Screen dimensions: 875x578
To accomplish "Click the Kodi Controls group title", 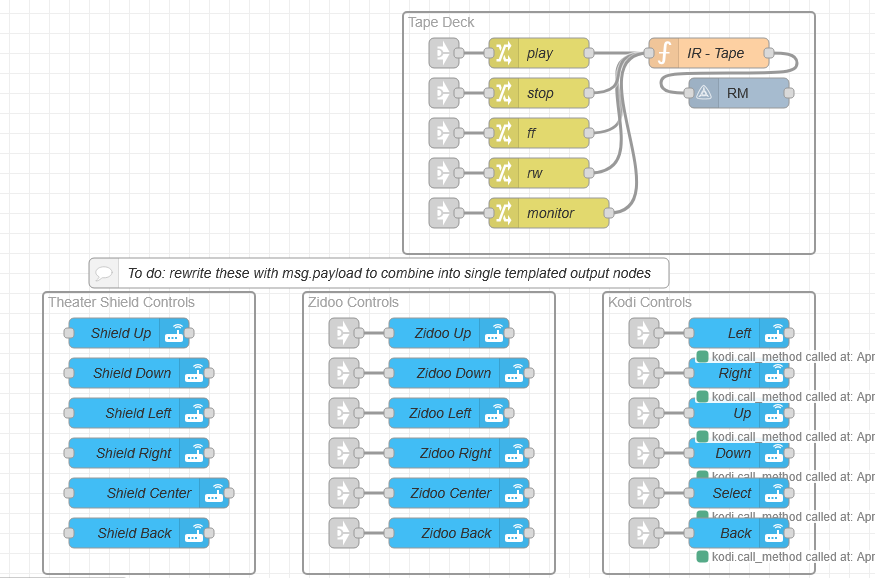I will tap(650, 302).
